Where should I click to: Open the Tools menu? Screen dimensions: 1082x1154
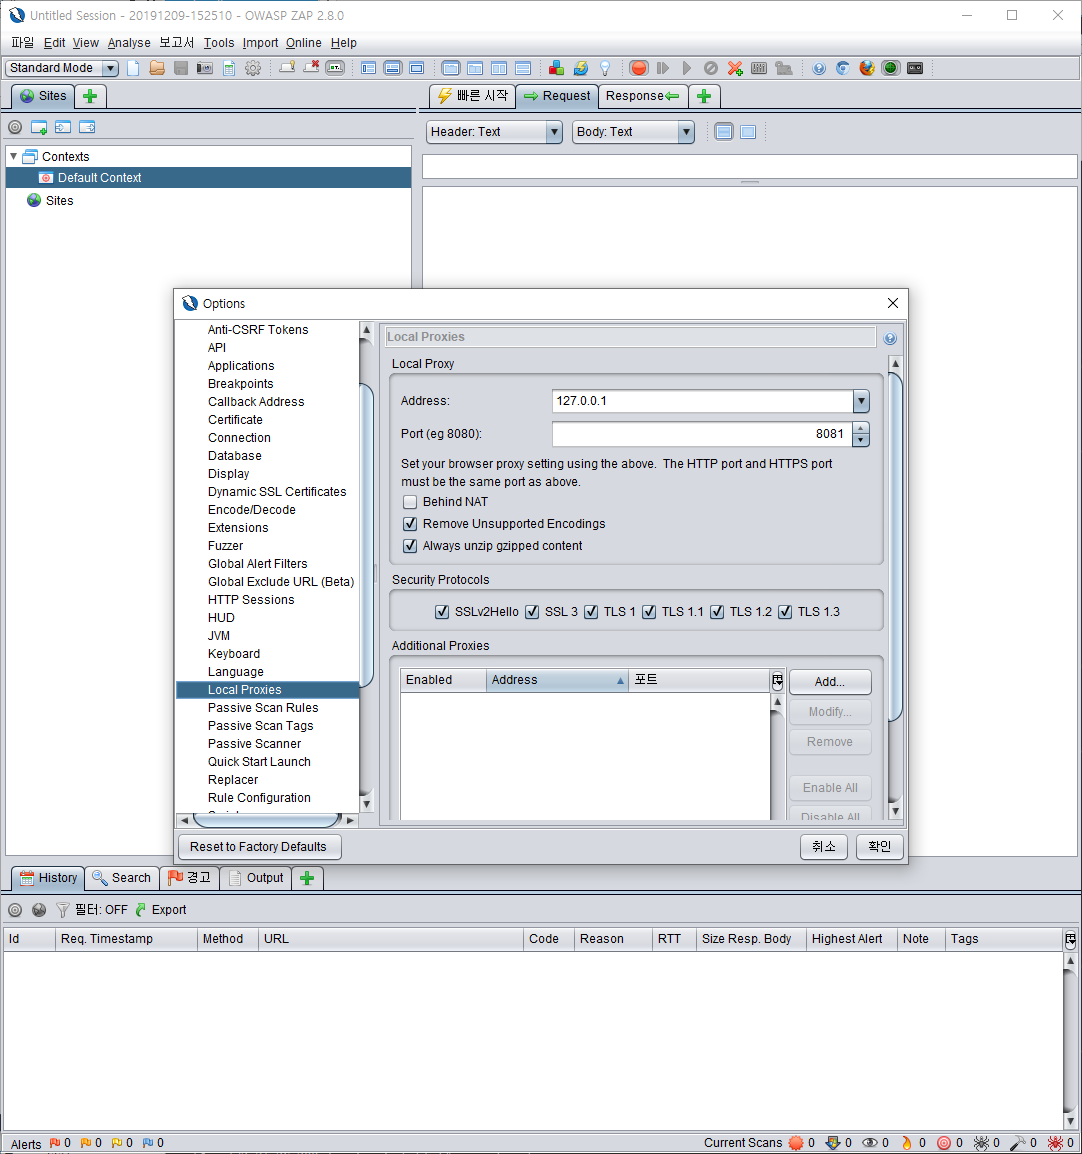(219, 43)
